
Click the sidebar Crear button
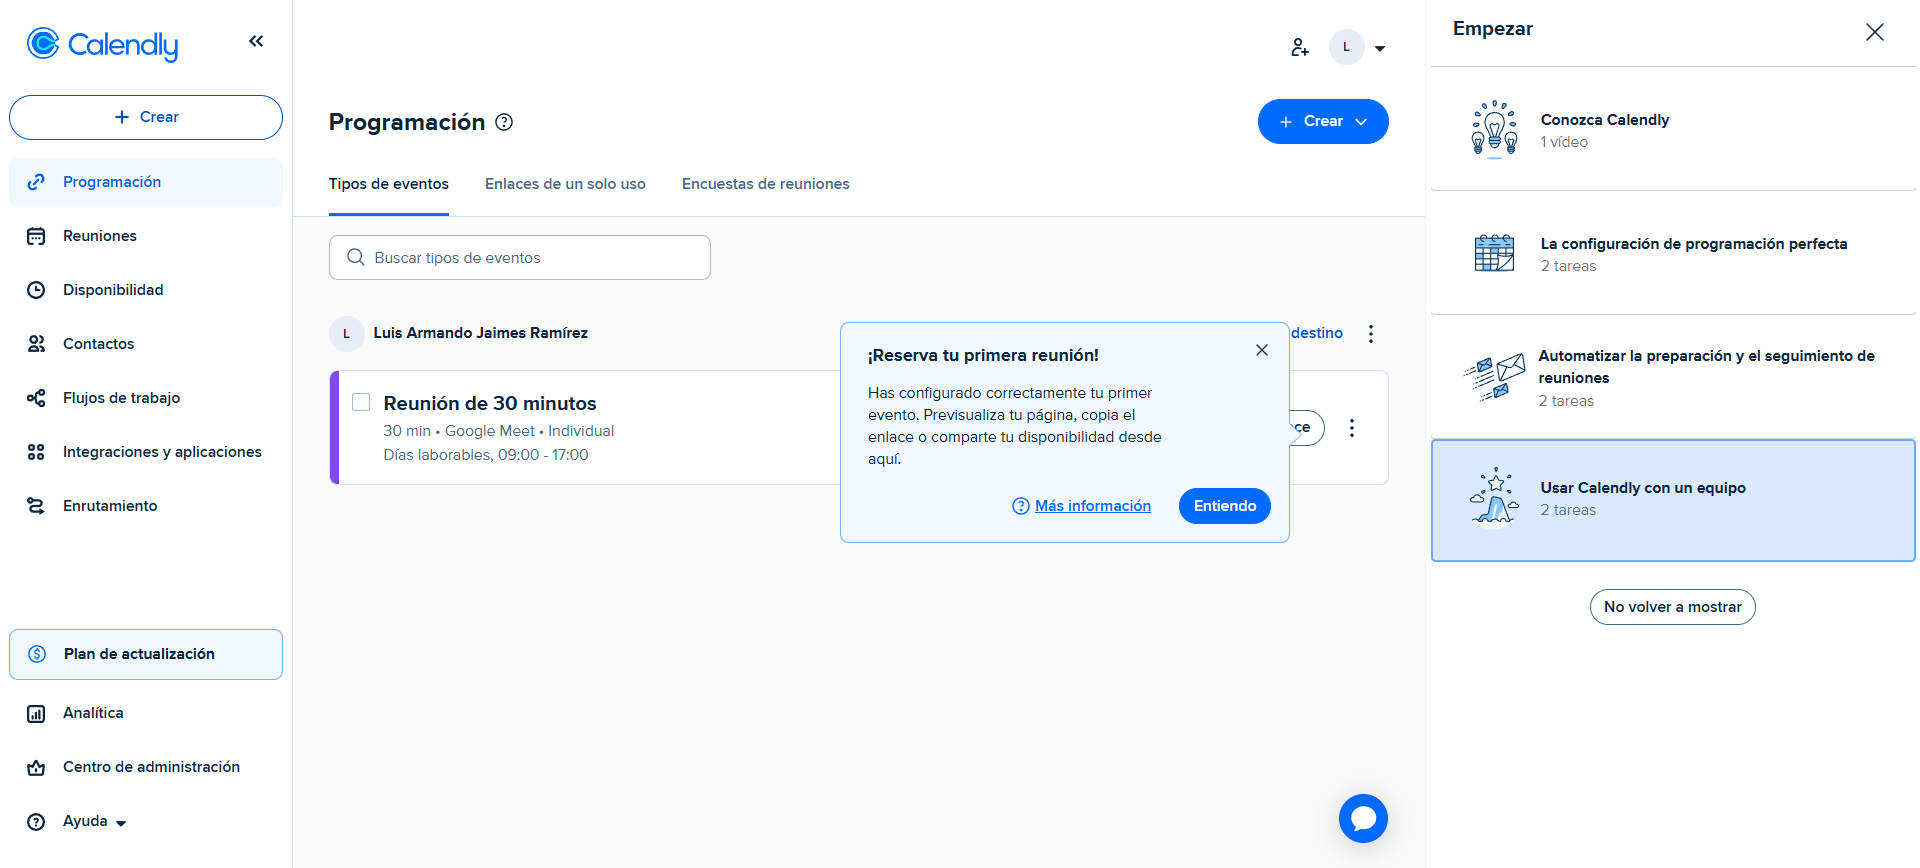coord(146,117)
